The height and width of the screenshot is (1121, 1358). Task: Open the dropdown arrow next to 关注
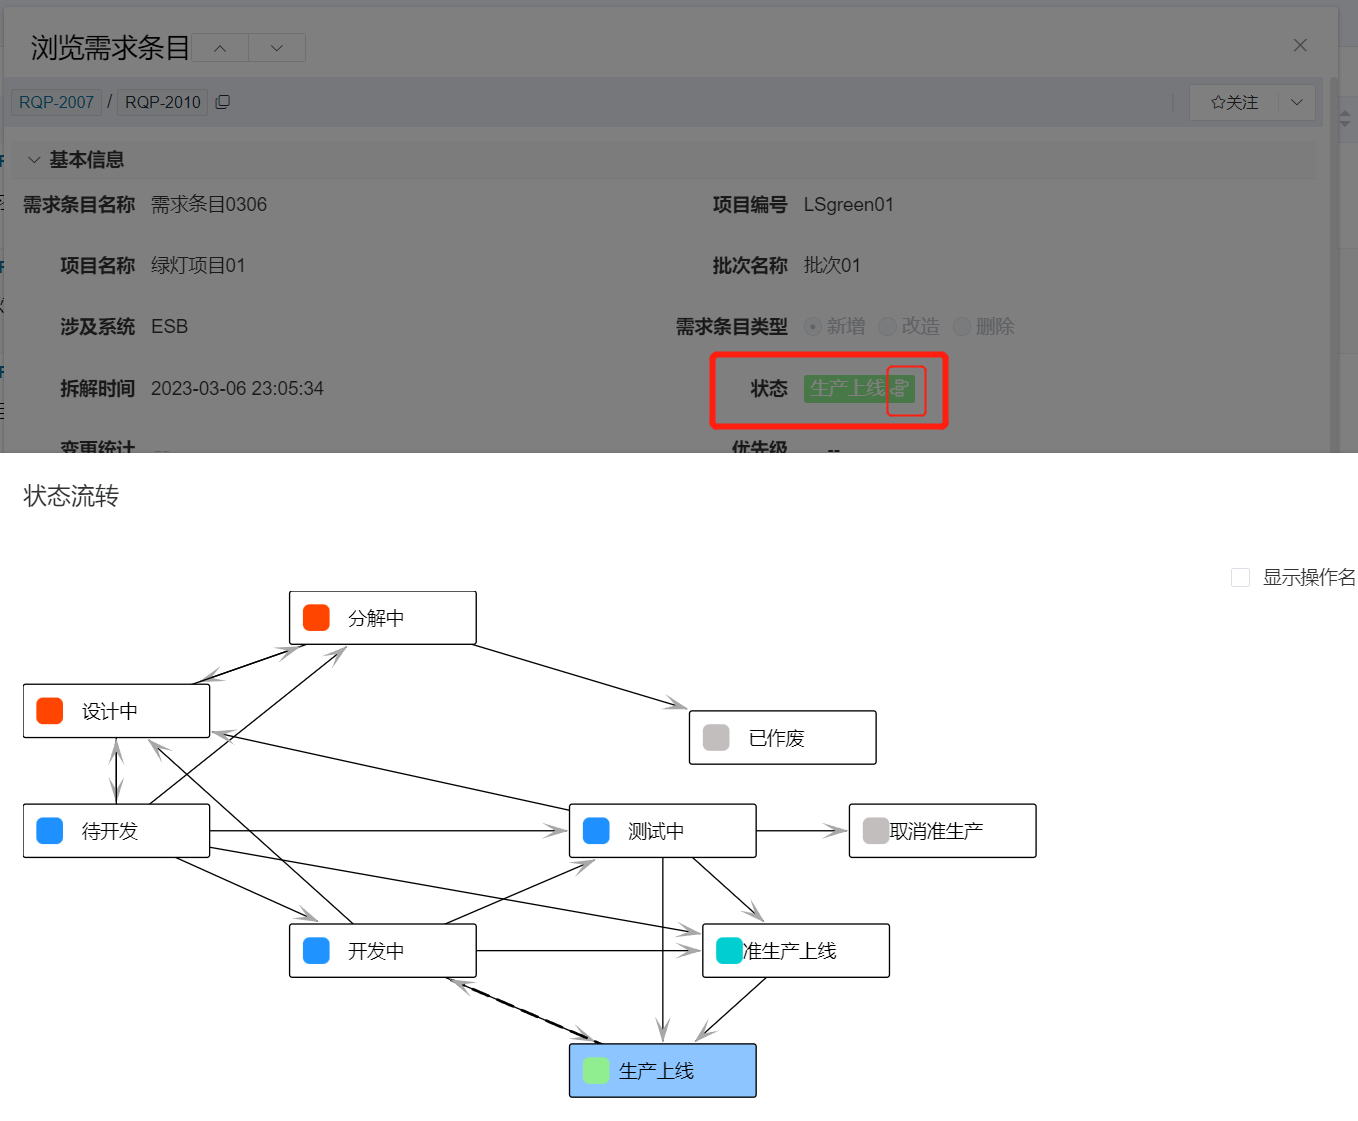[1296, 102]
